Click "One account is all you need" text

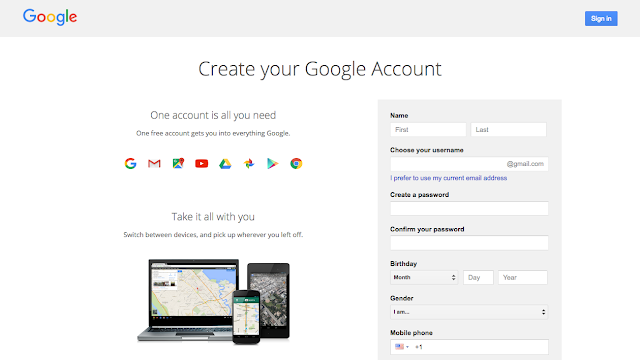[x=213, y=115]
